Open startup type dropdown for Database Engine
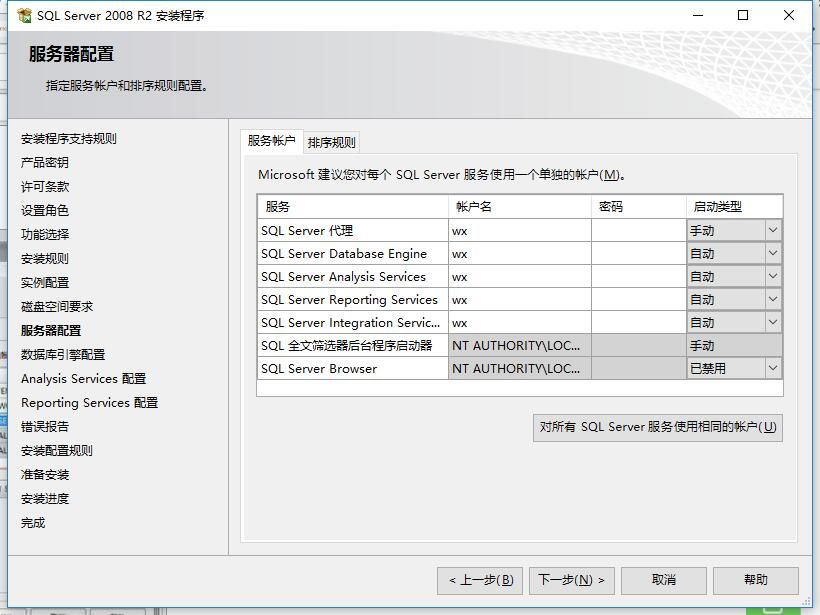This screenshot has width=820, height=615. point(773,253)
